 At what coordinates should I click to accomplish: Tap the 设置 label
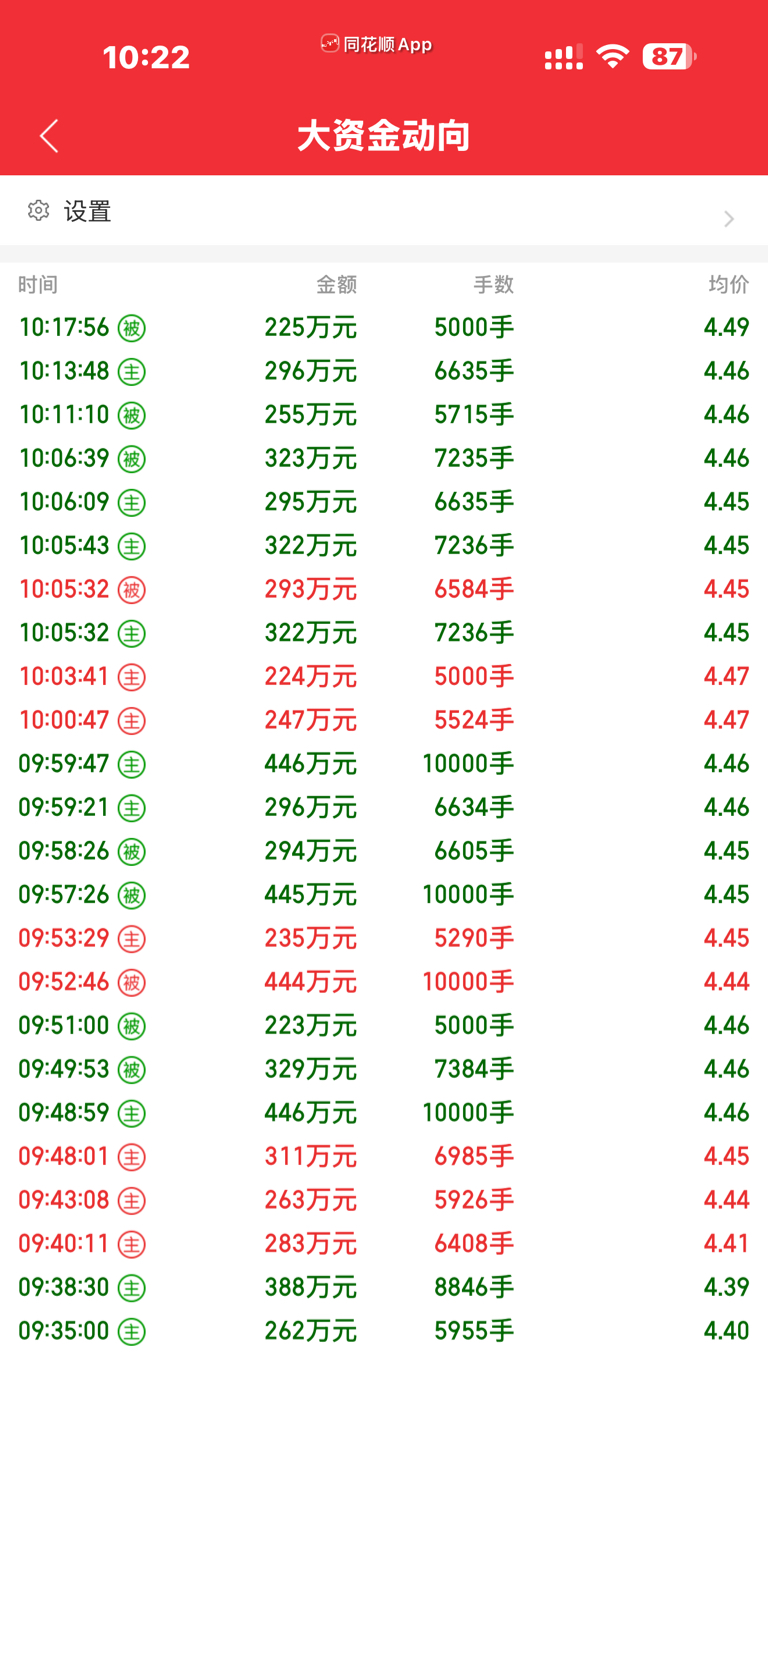88,212
